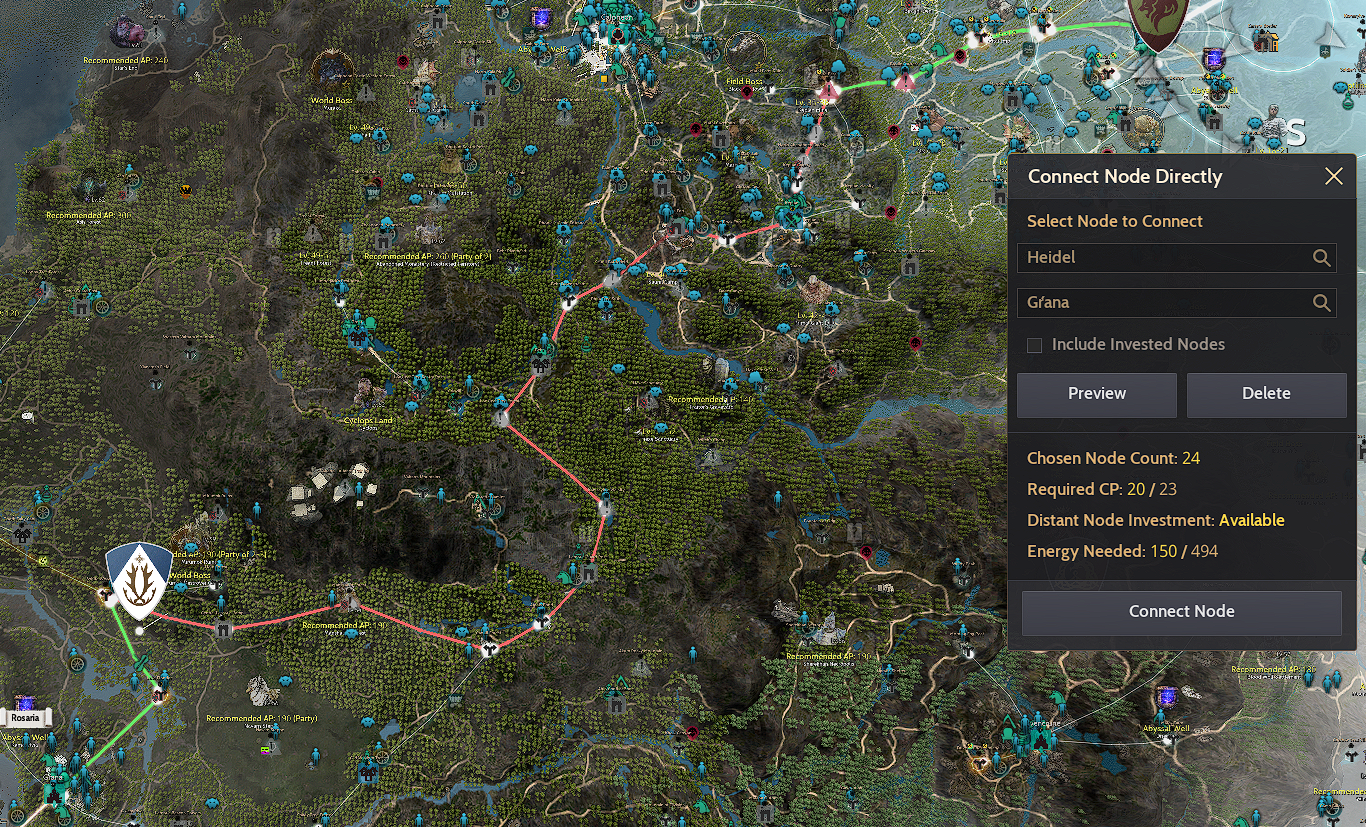1366x827 pixels.
Task: Focus the Grána node search field
Action: 1177,302
